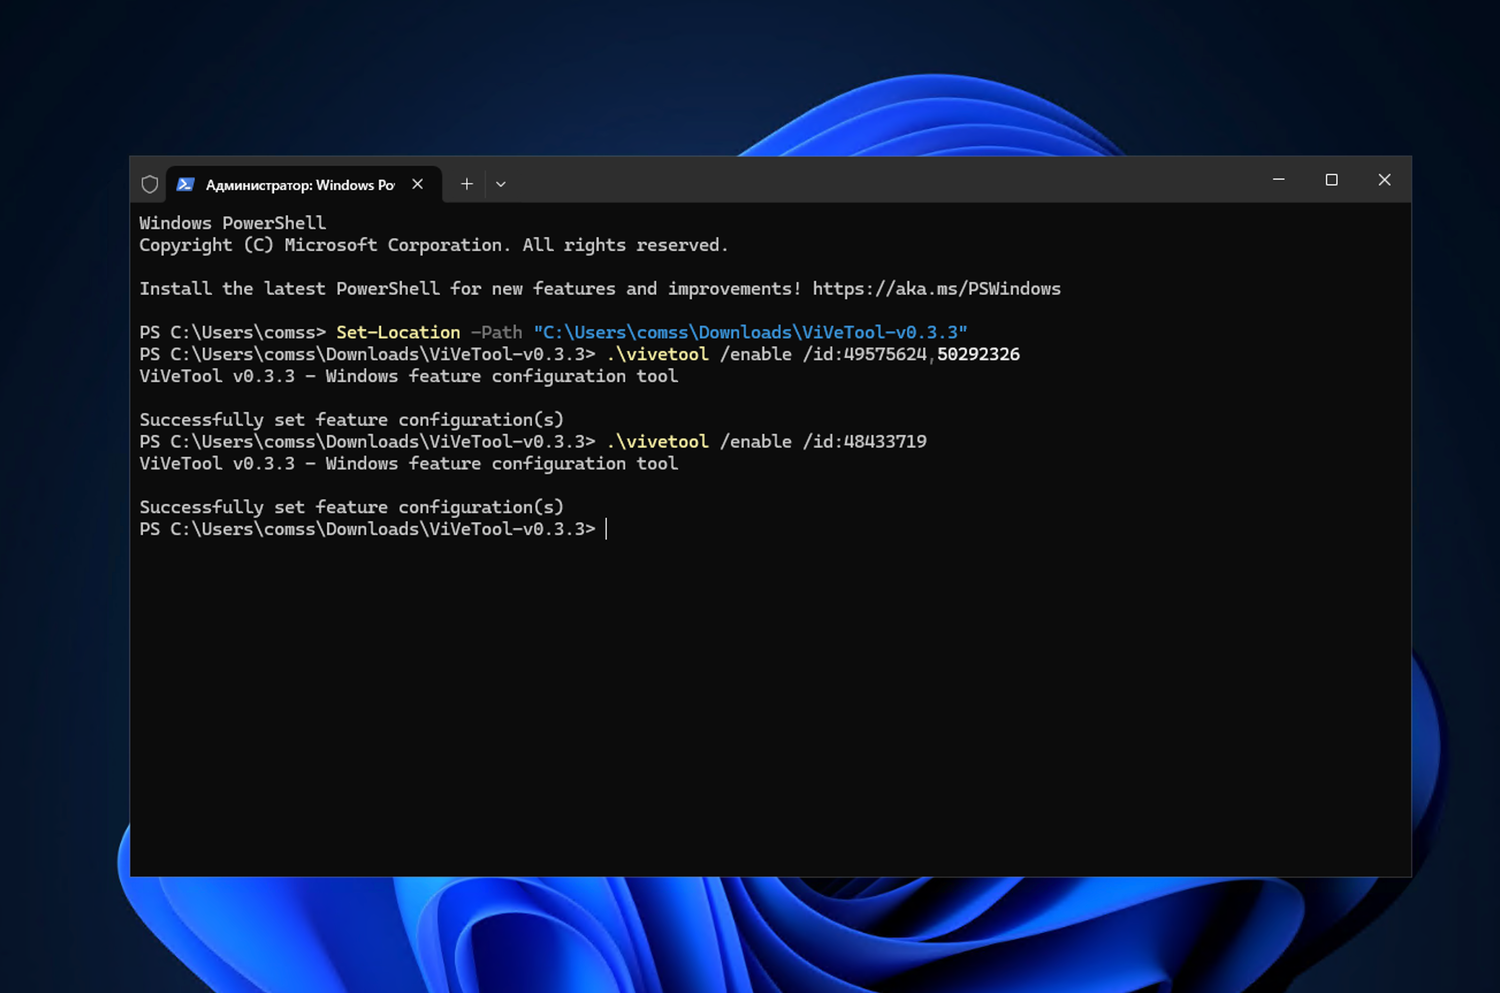The width and height of the screenshot is (1500, 993).
Task: Click the /id:48433719 argument
Action: (865, 442)
